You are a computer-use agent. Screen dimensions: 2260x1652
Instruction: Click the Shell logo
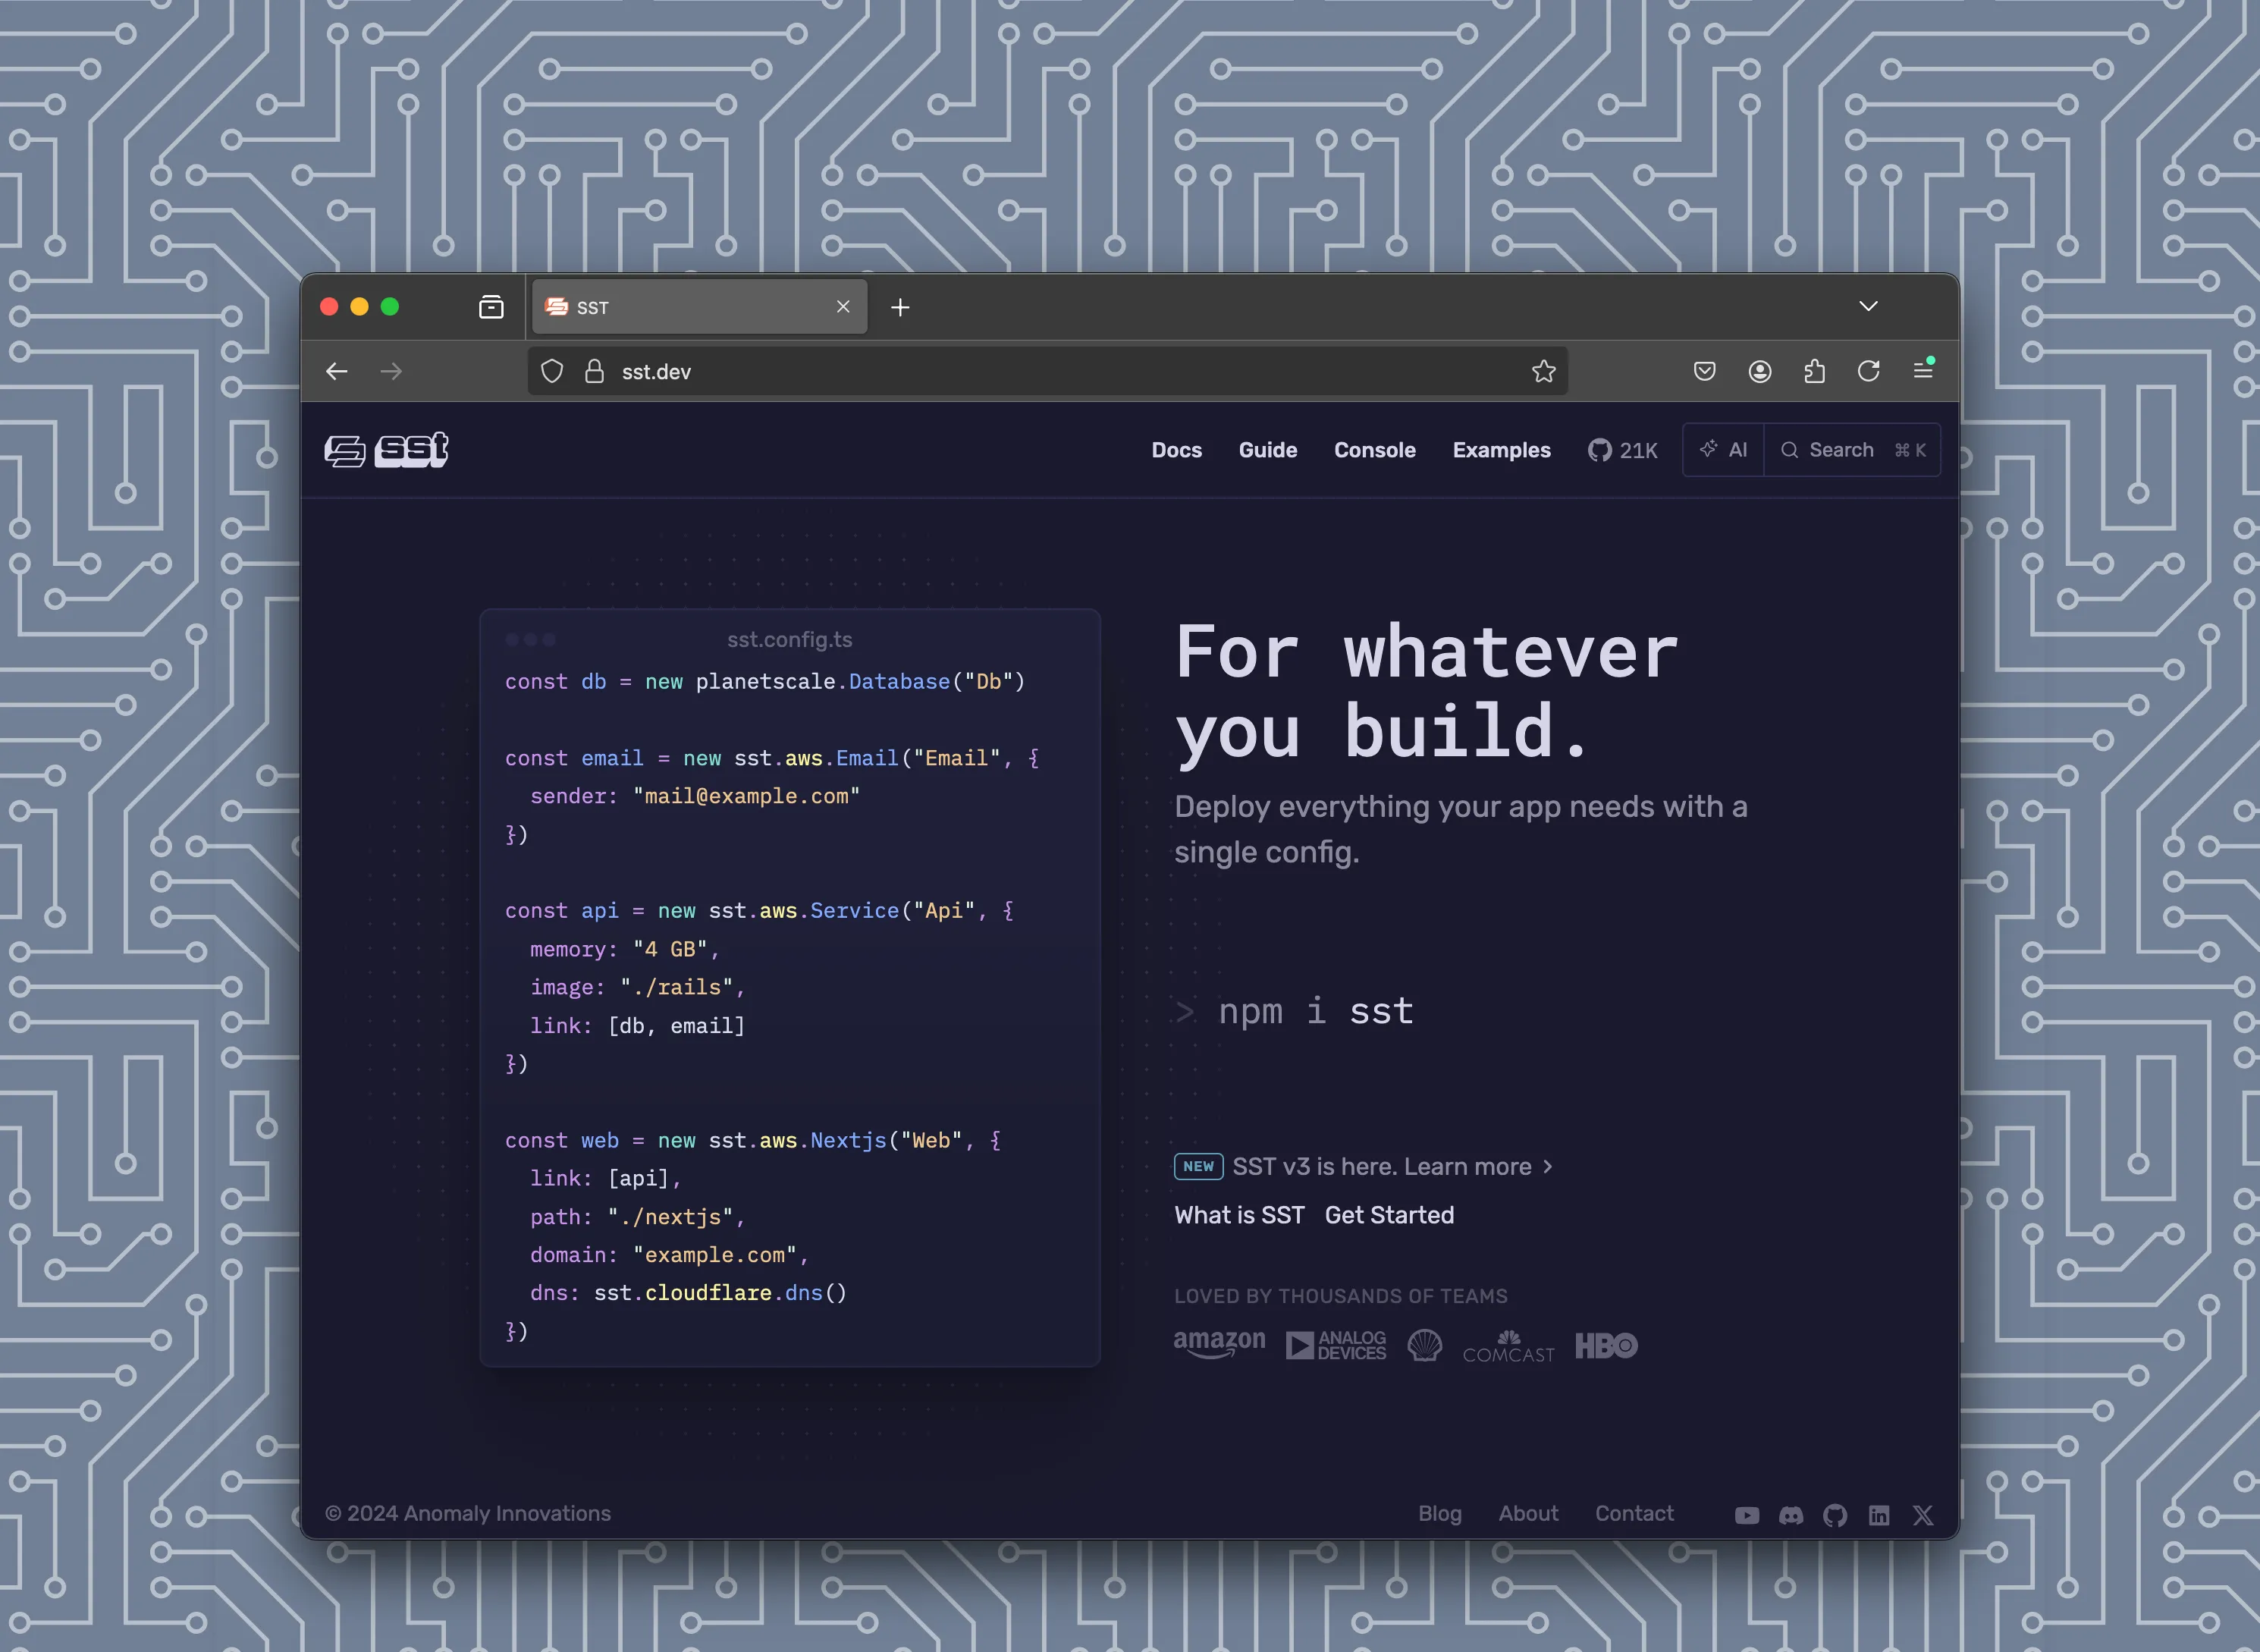click(x=1424, y=1345)
